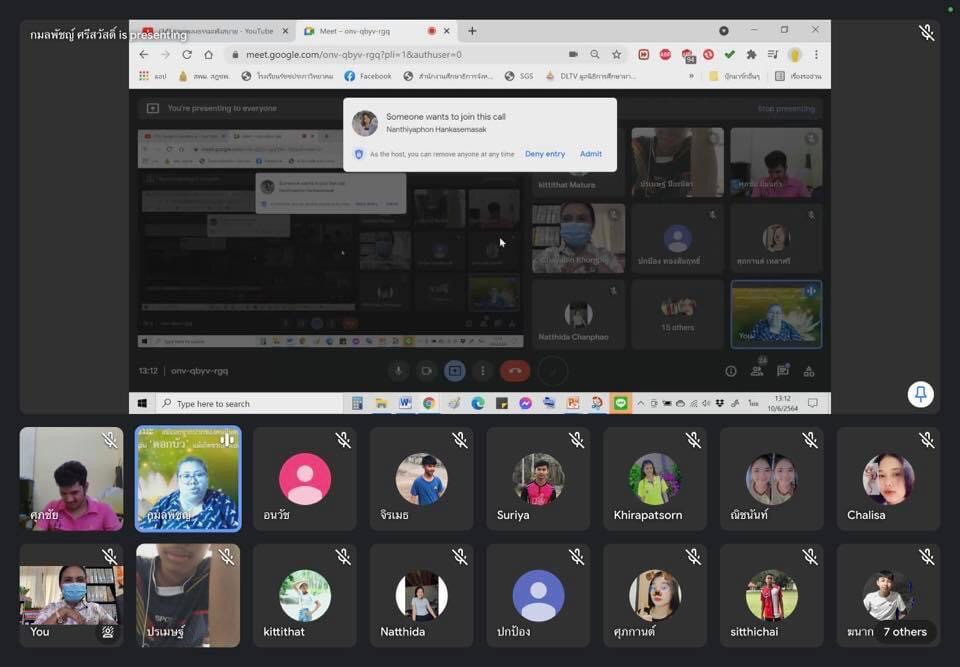Open LINE app from the taskbar
The image size is (960, 667).
pyautogui.click(x=621, y=403)
